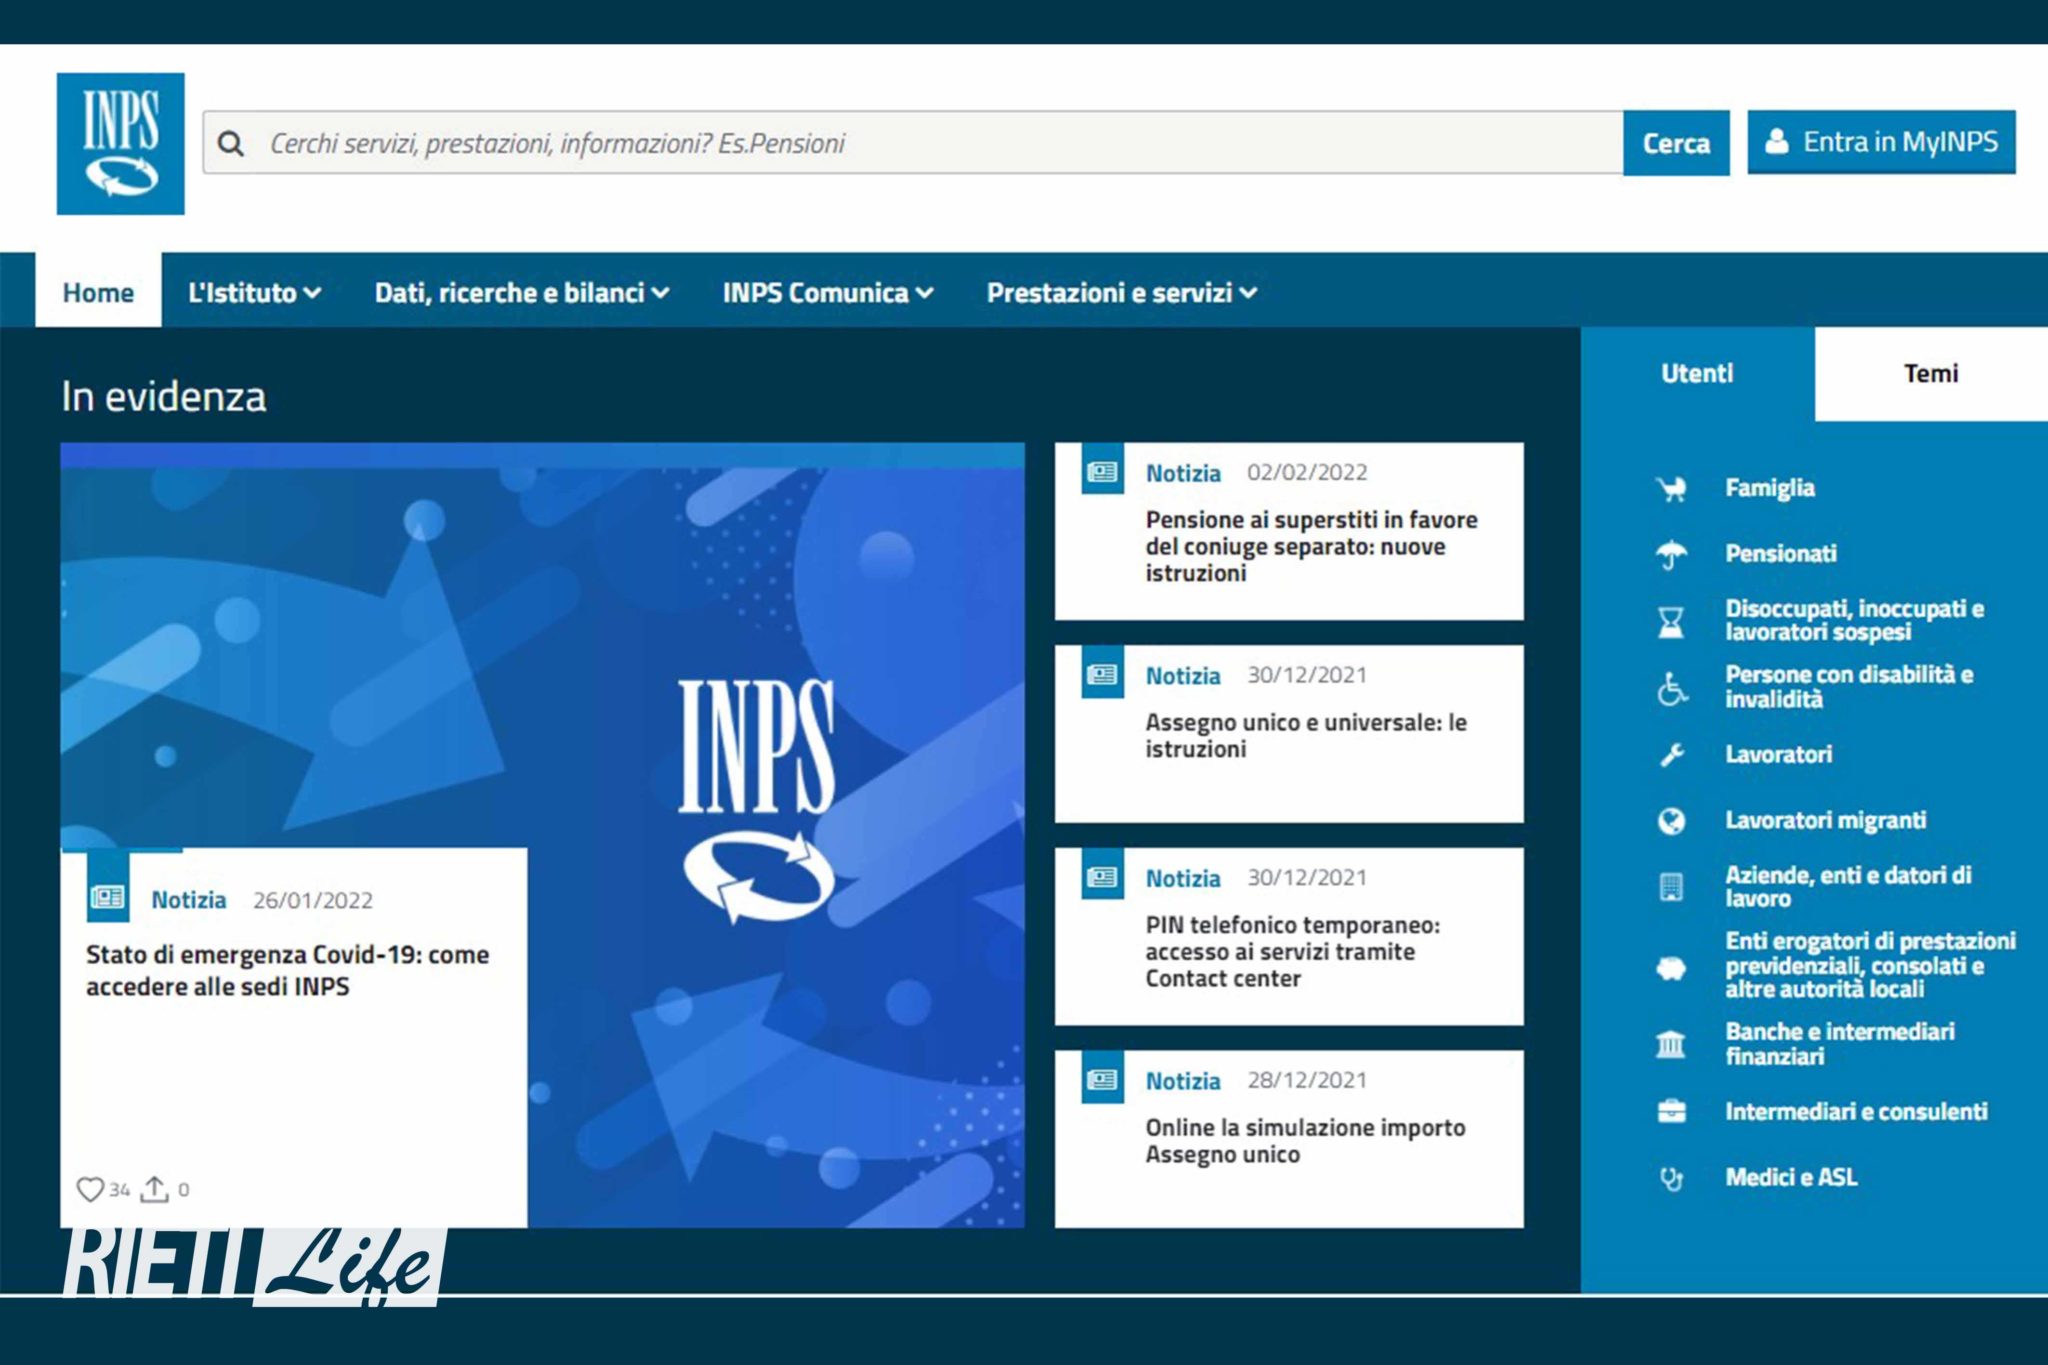
Task: Click the share icon on Covid-19 news
Action: point(154,1189)
